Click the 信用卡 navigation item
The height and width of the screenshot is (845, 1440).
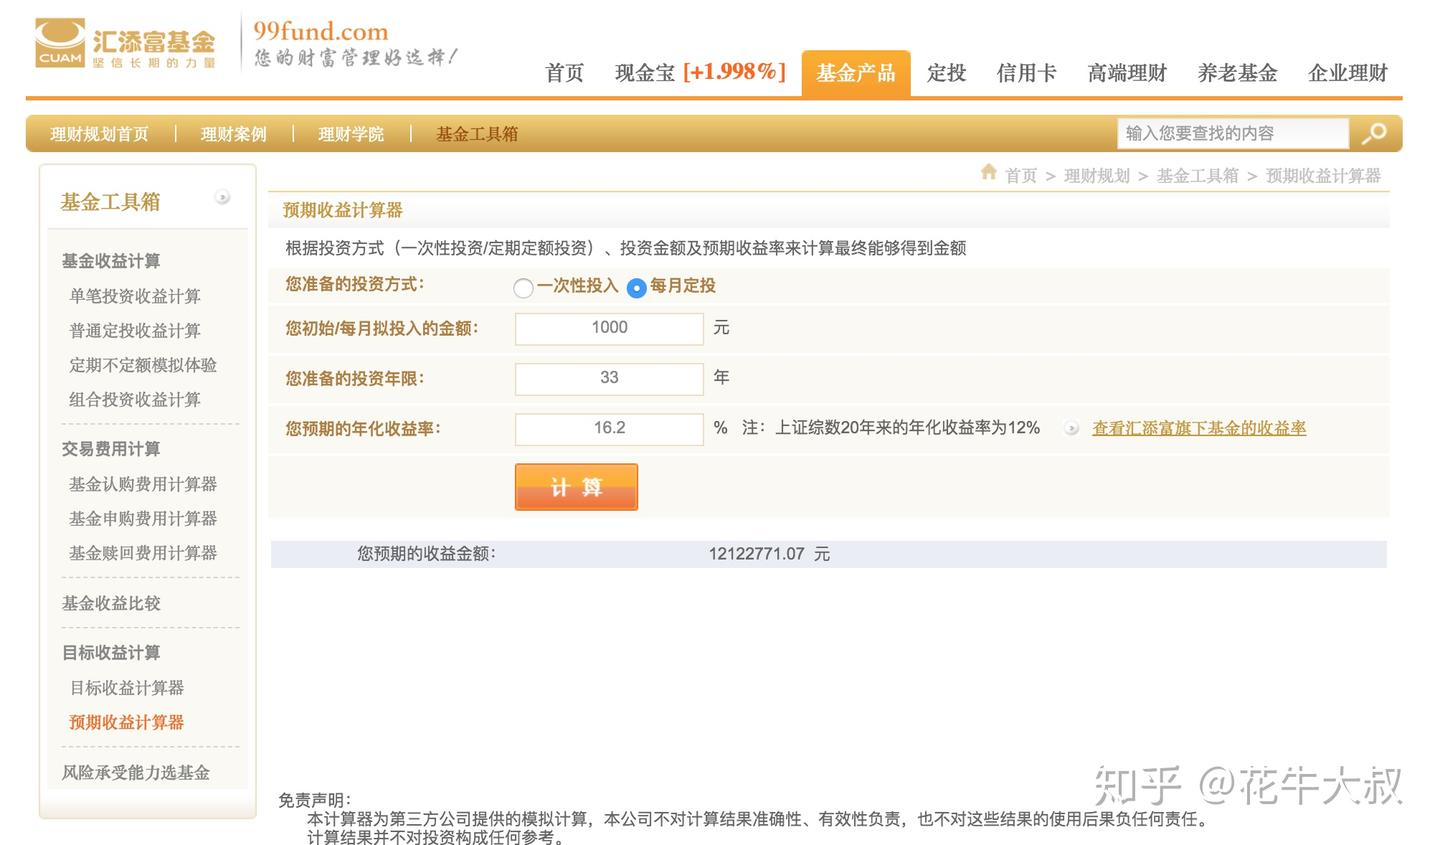tap(1026, 72)
